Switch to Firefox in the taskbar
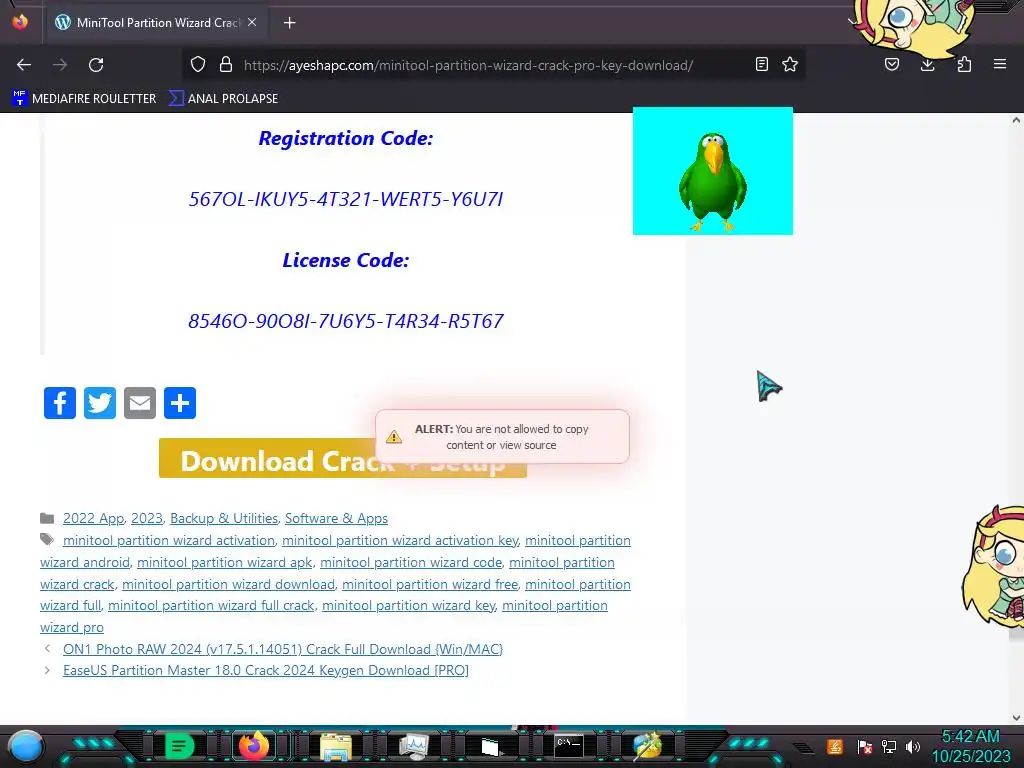 [254, 746]
